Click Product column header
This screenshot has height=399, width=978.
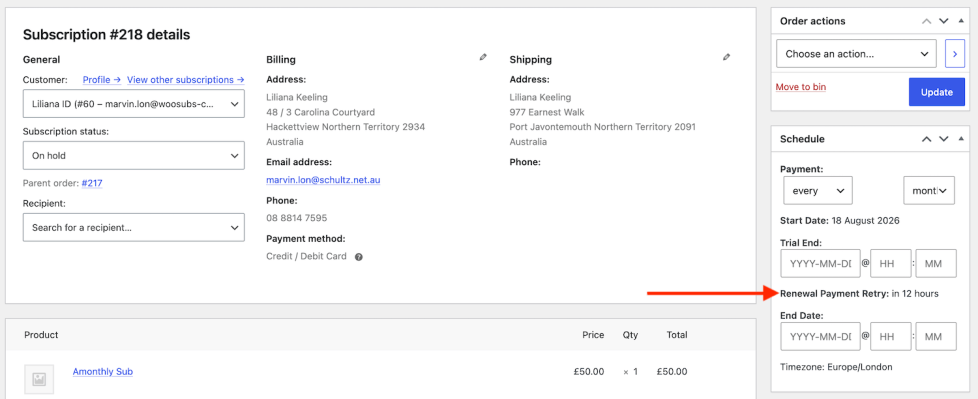point(41,335)
